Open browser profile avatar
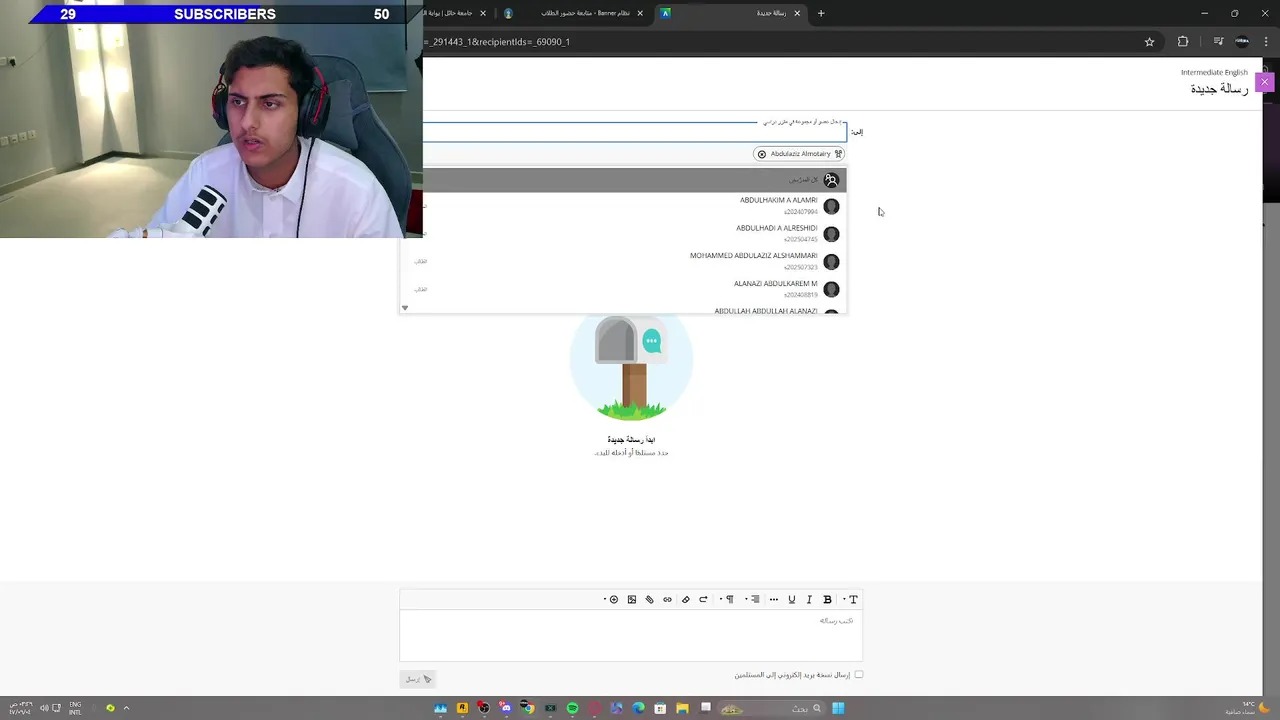Viewport: 1280px width, 720px height. (1242, 42)
